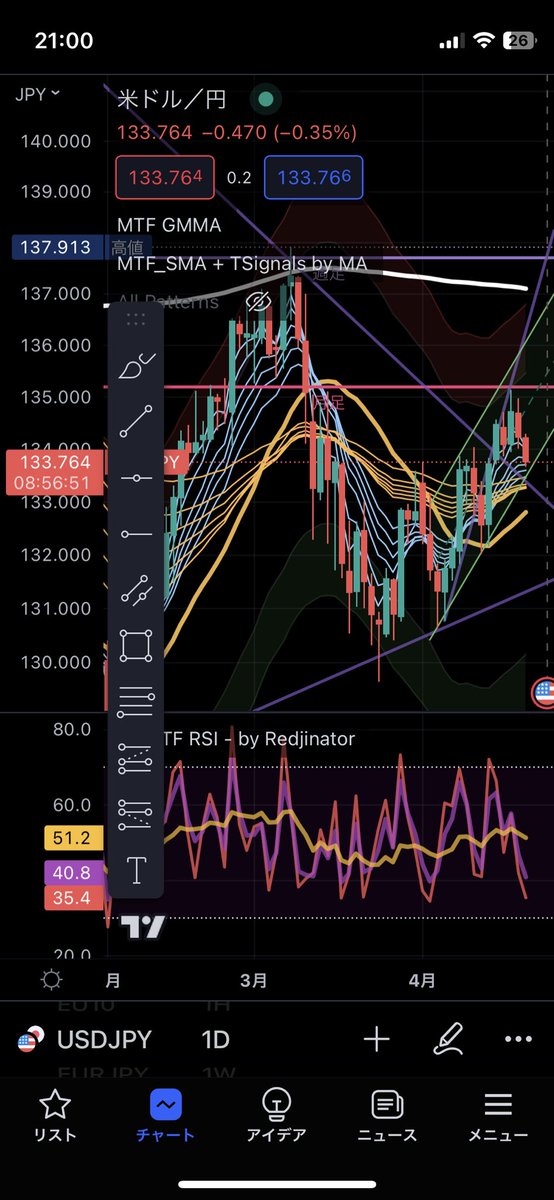This screenshot has width=554, height=1200.
Task: Open the メニュー tab
Action: coord(498,1116)
